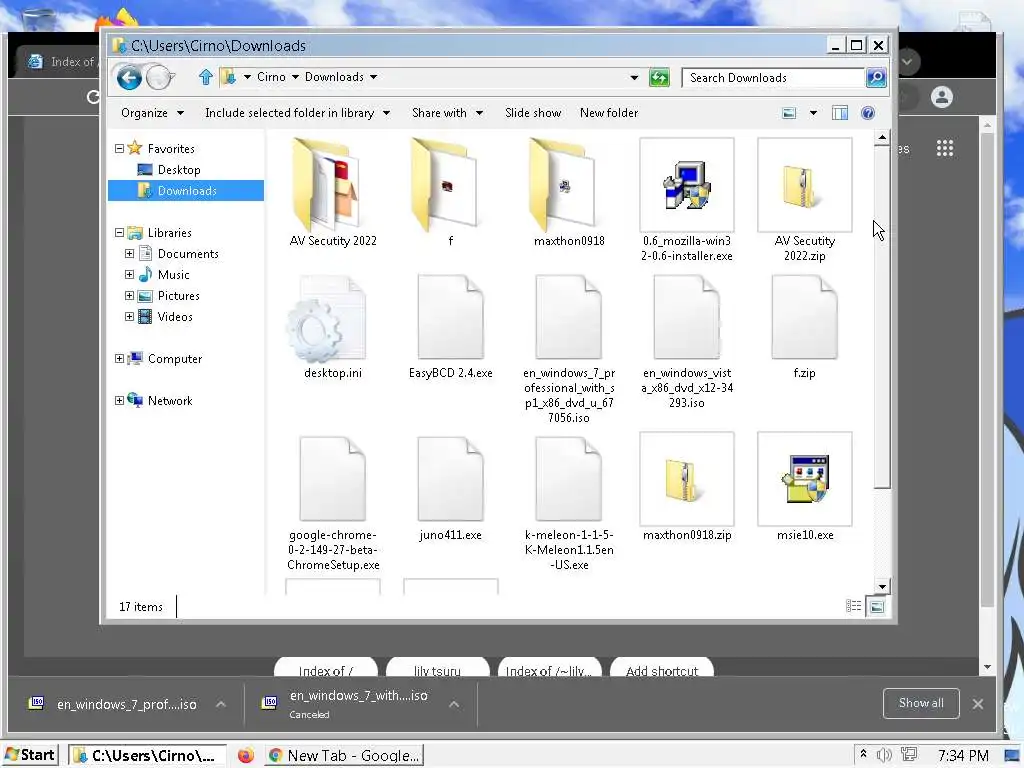Select Desktop in Favorites
This screenshot has width=1024, height=768.
coord(178,170)
